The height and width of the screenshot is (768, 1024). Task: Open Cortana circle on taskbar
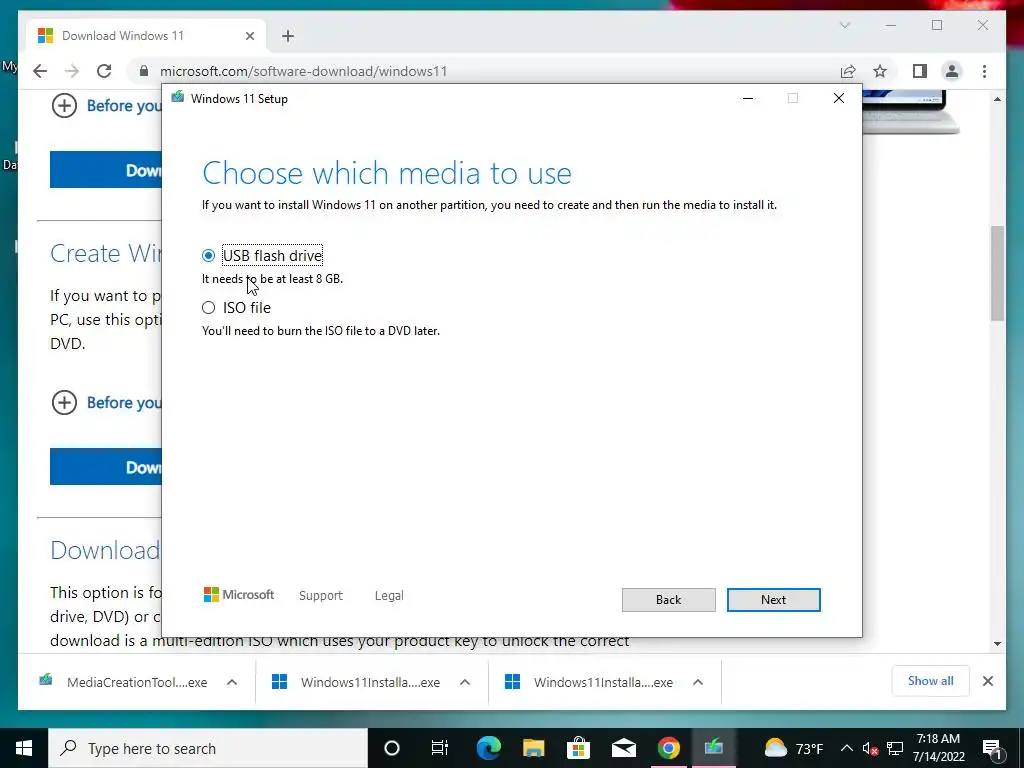tap(392, 748)
